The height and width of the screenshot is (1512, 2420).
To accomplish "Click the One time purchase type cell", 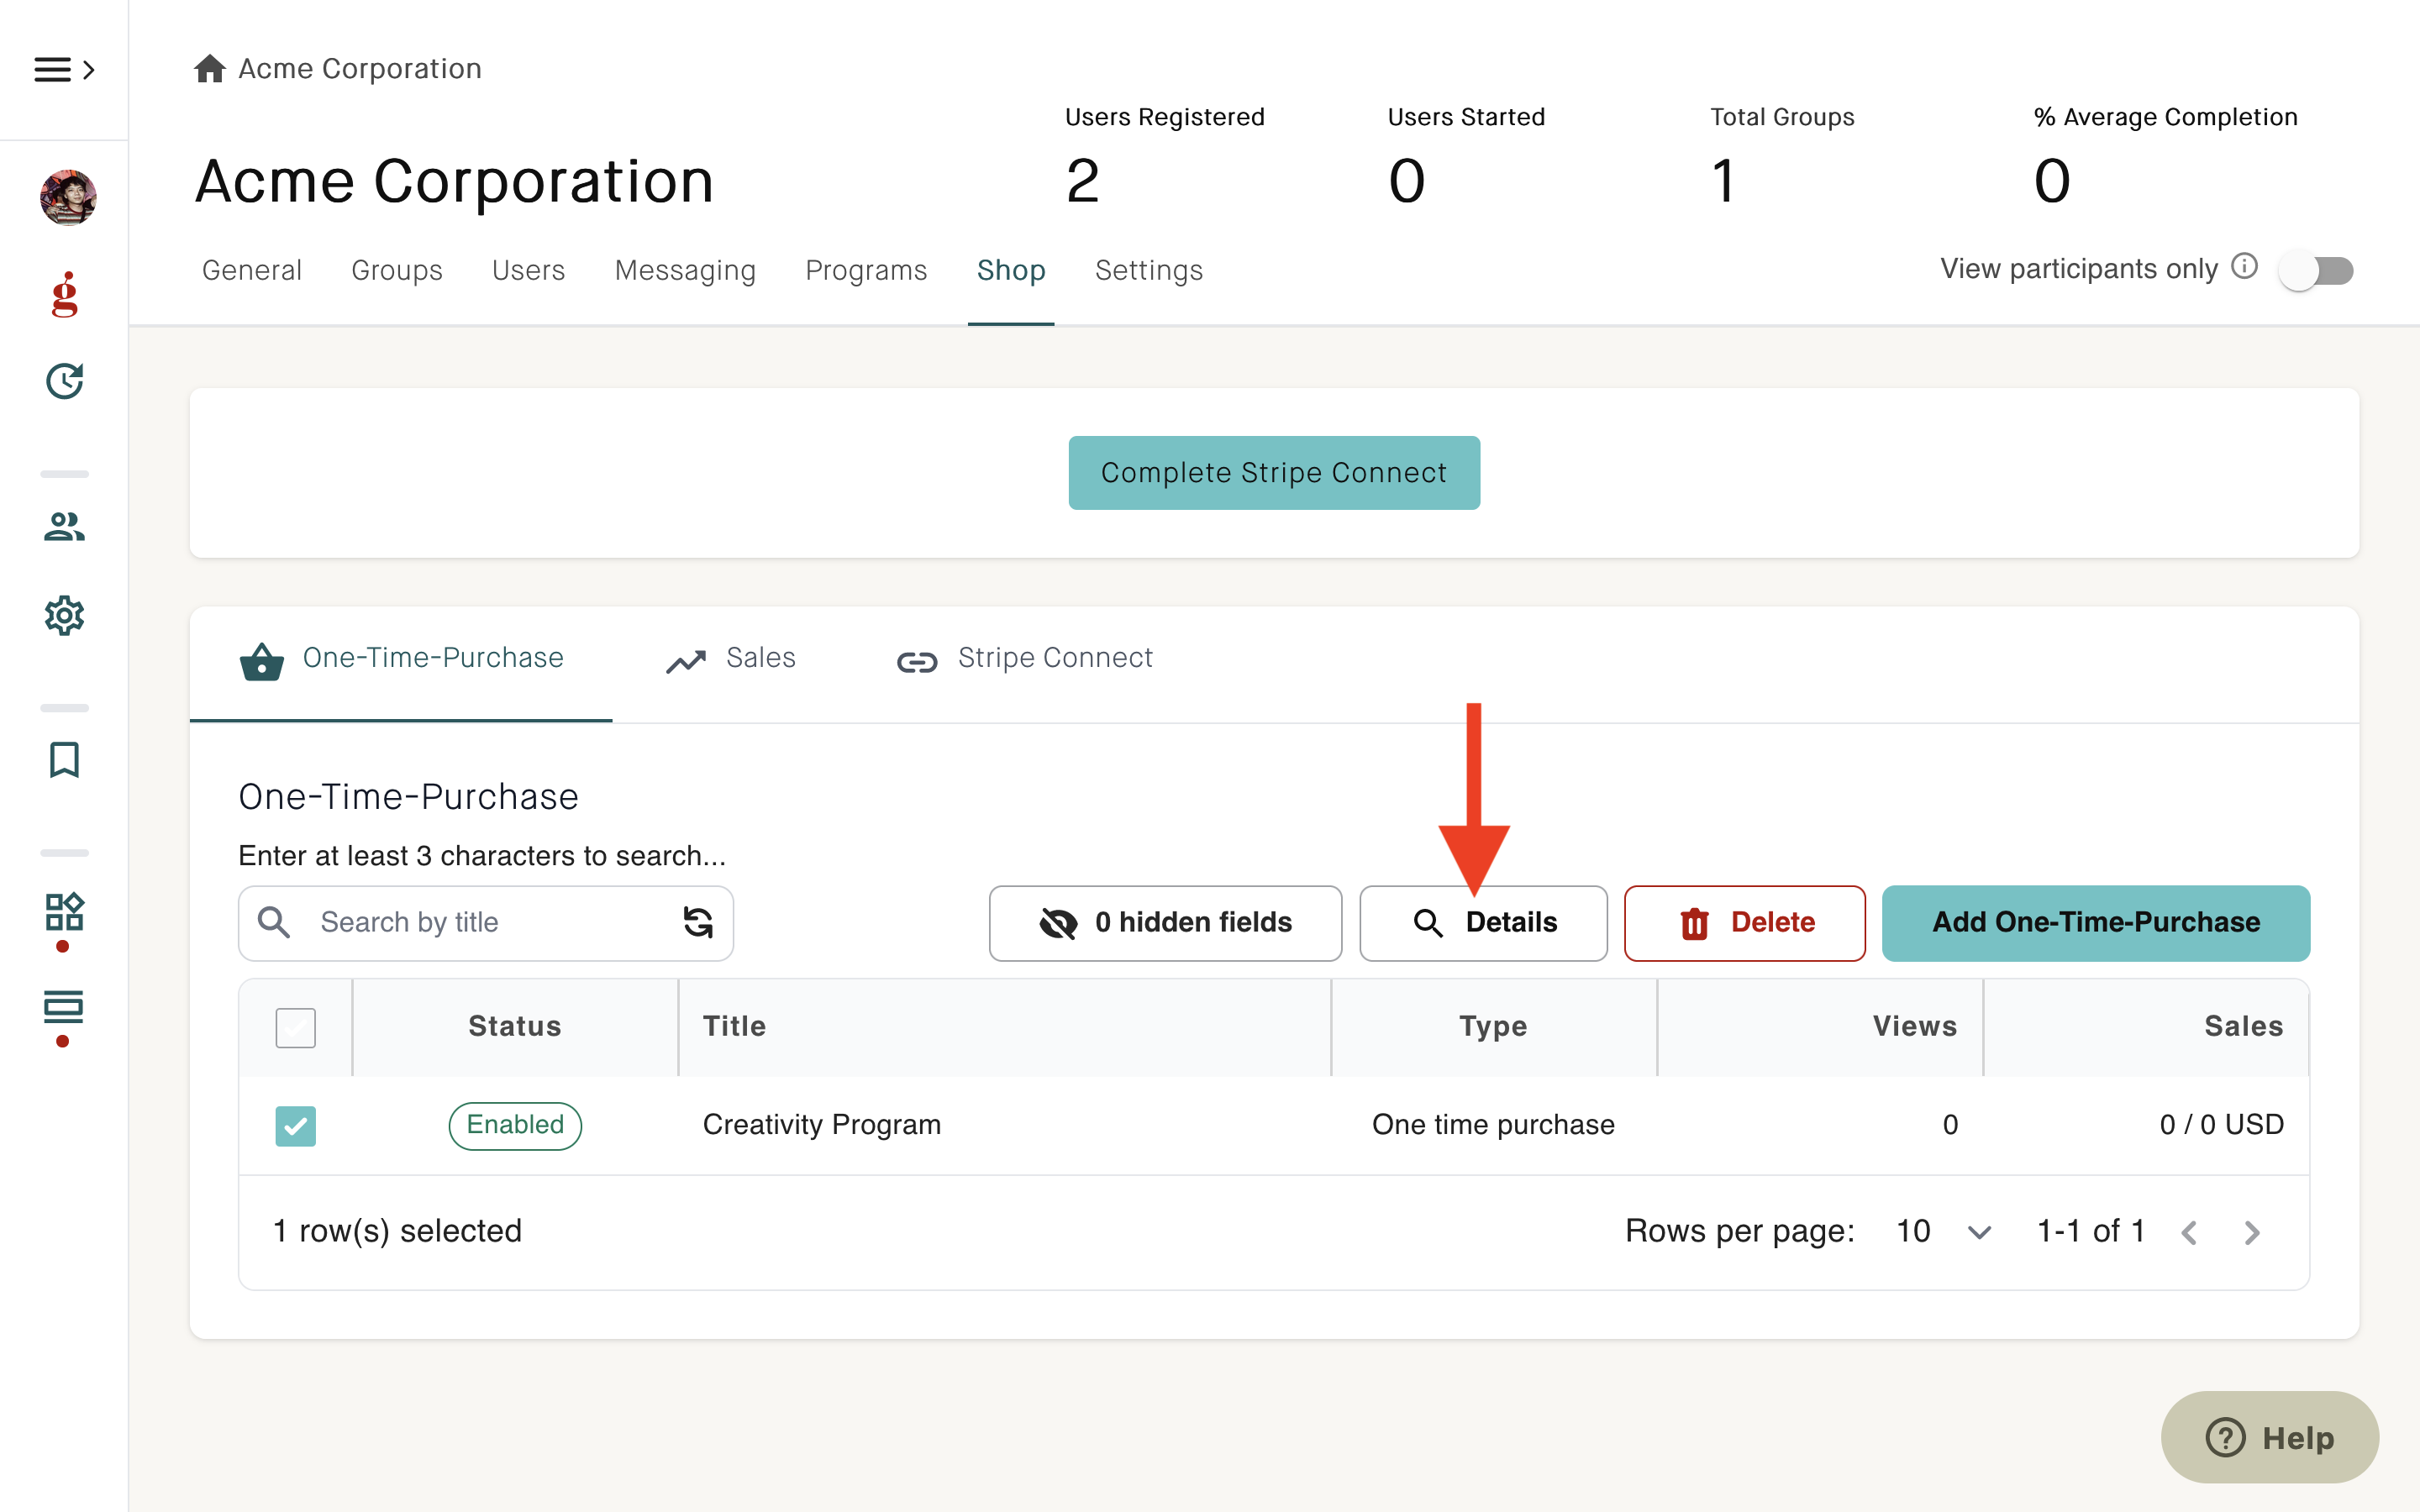I will [x=1493, y=1125].
